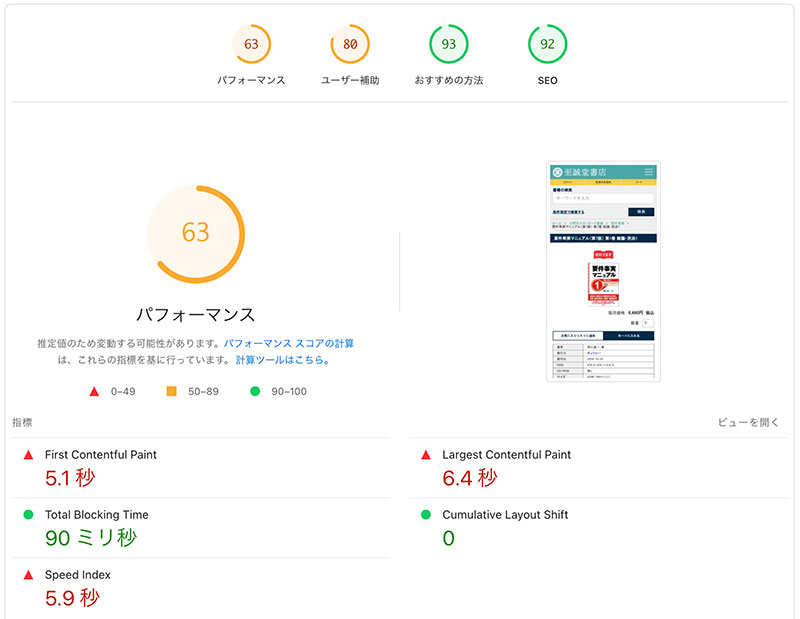Screen dimensions: 800x619
Task: Click the page screenshot thumbnail
Action: coord(603,271)
